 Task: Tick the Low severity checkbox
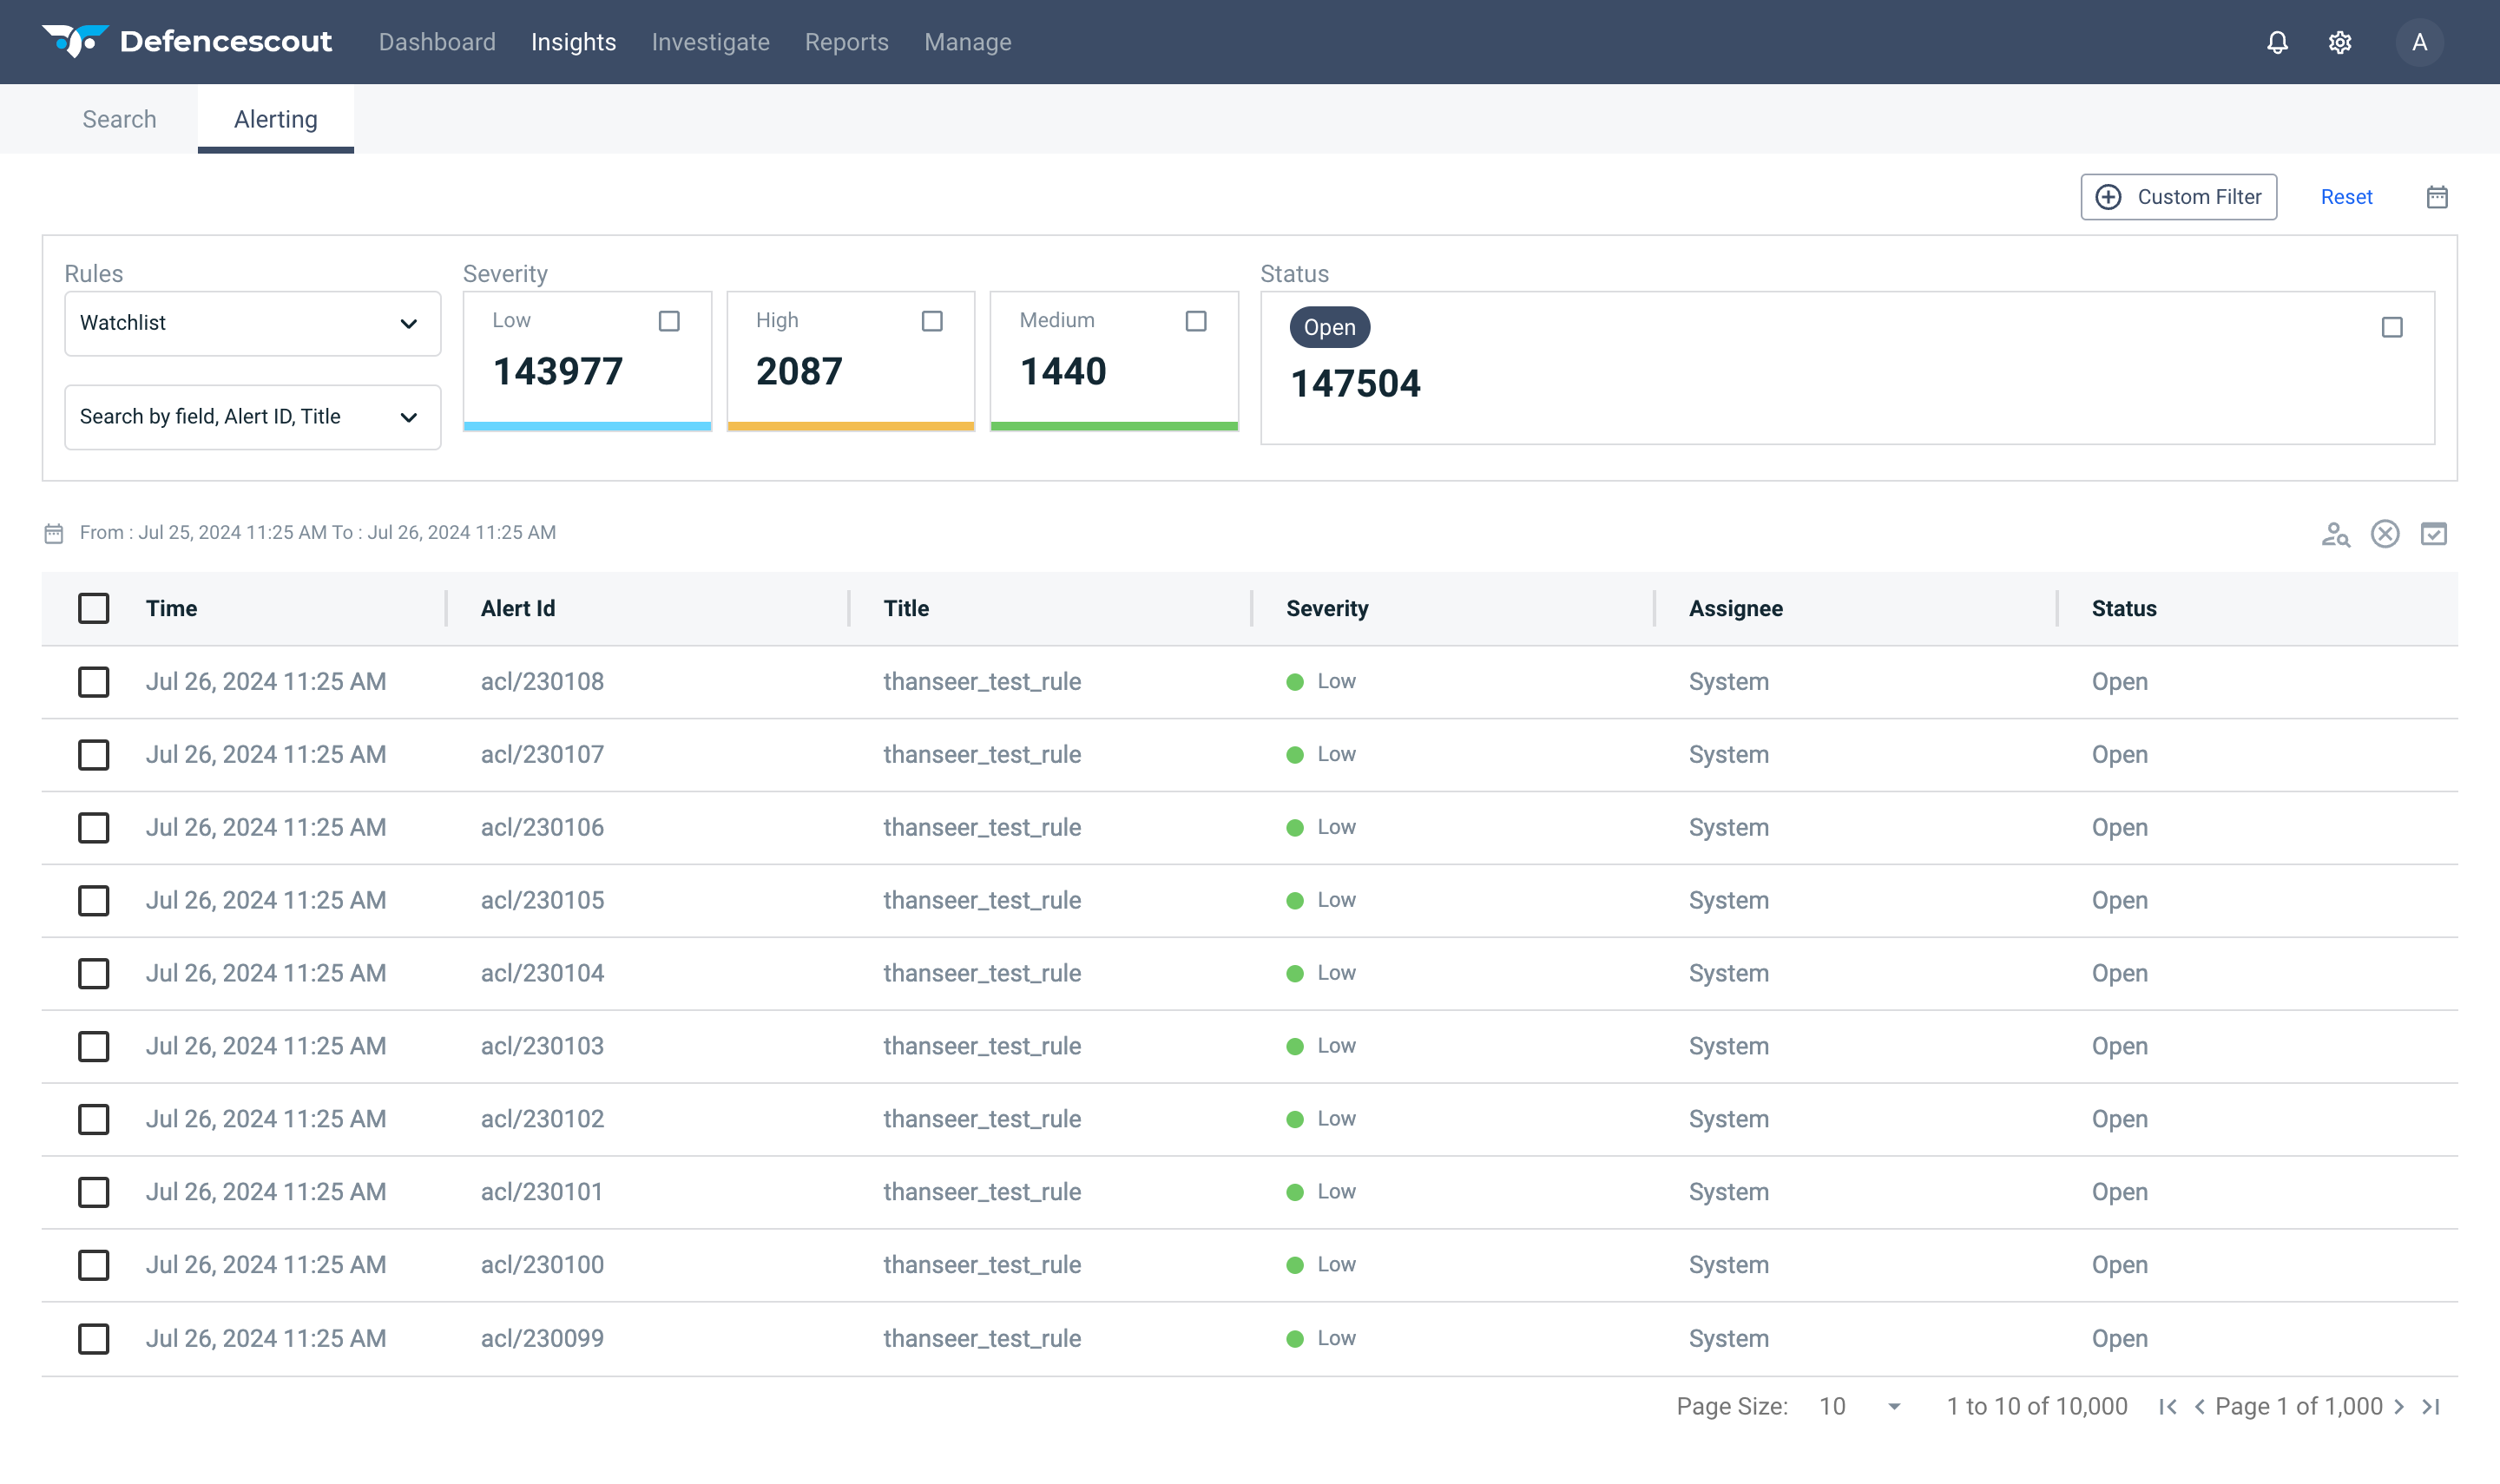(x=669, y=321)
